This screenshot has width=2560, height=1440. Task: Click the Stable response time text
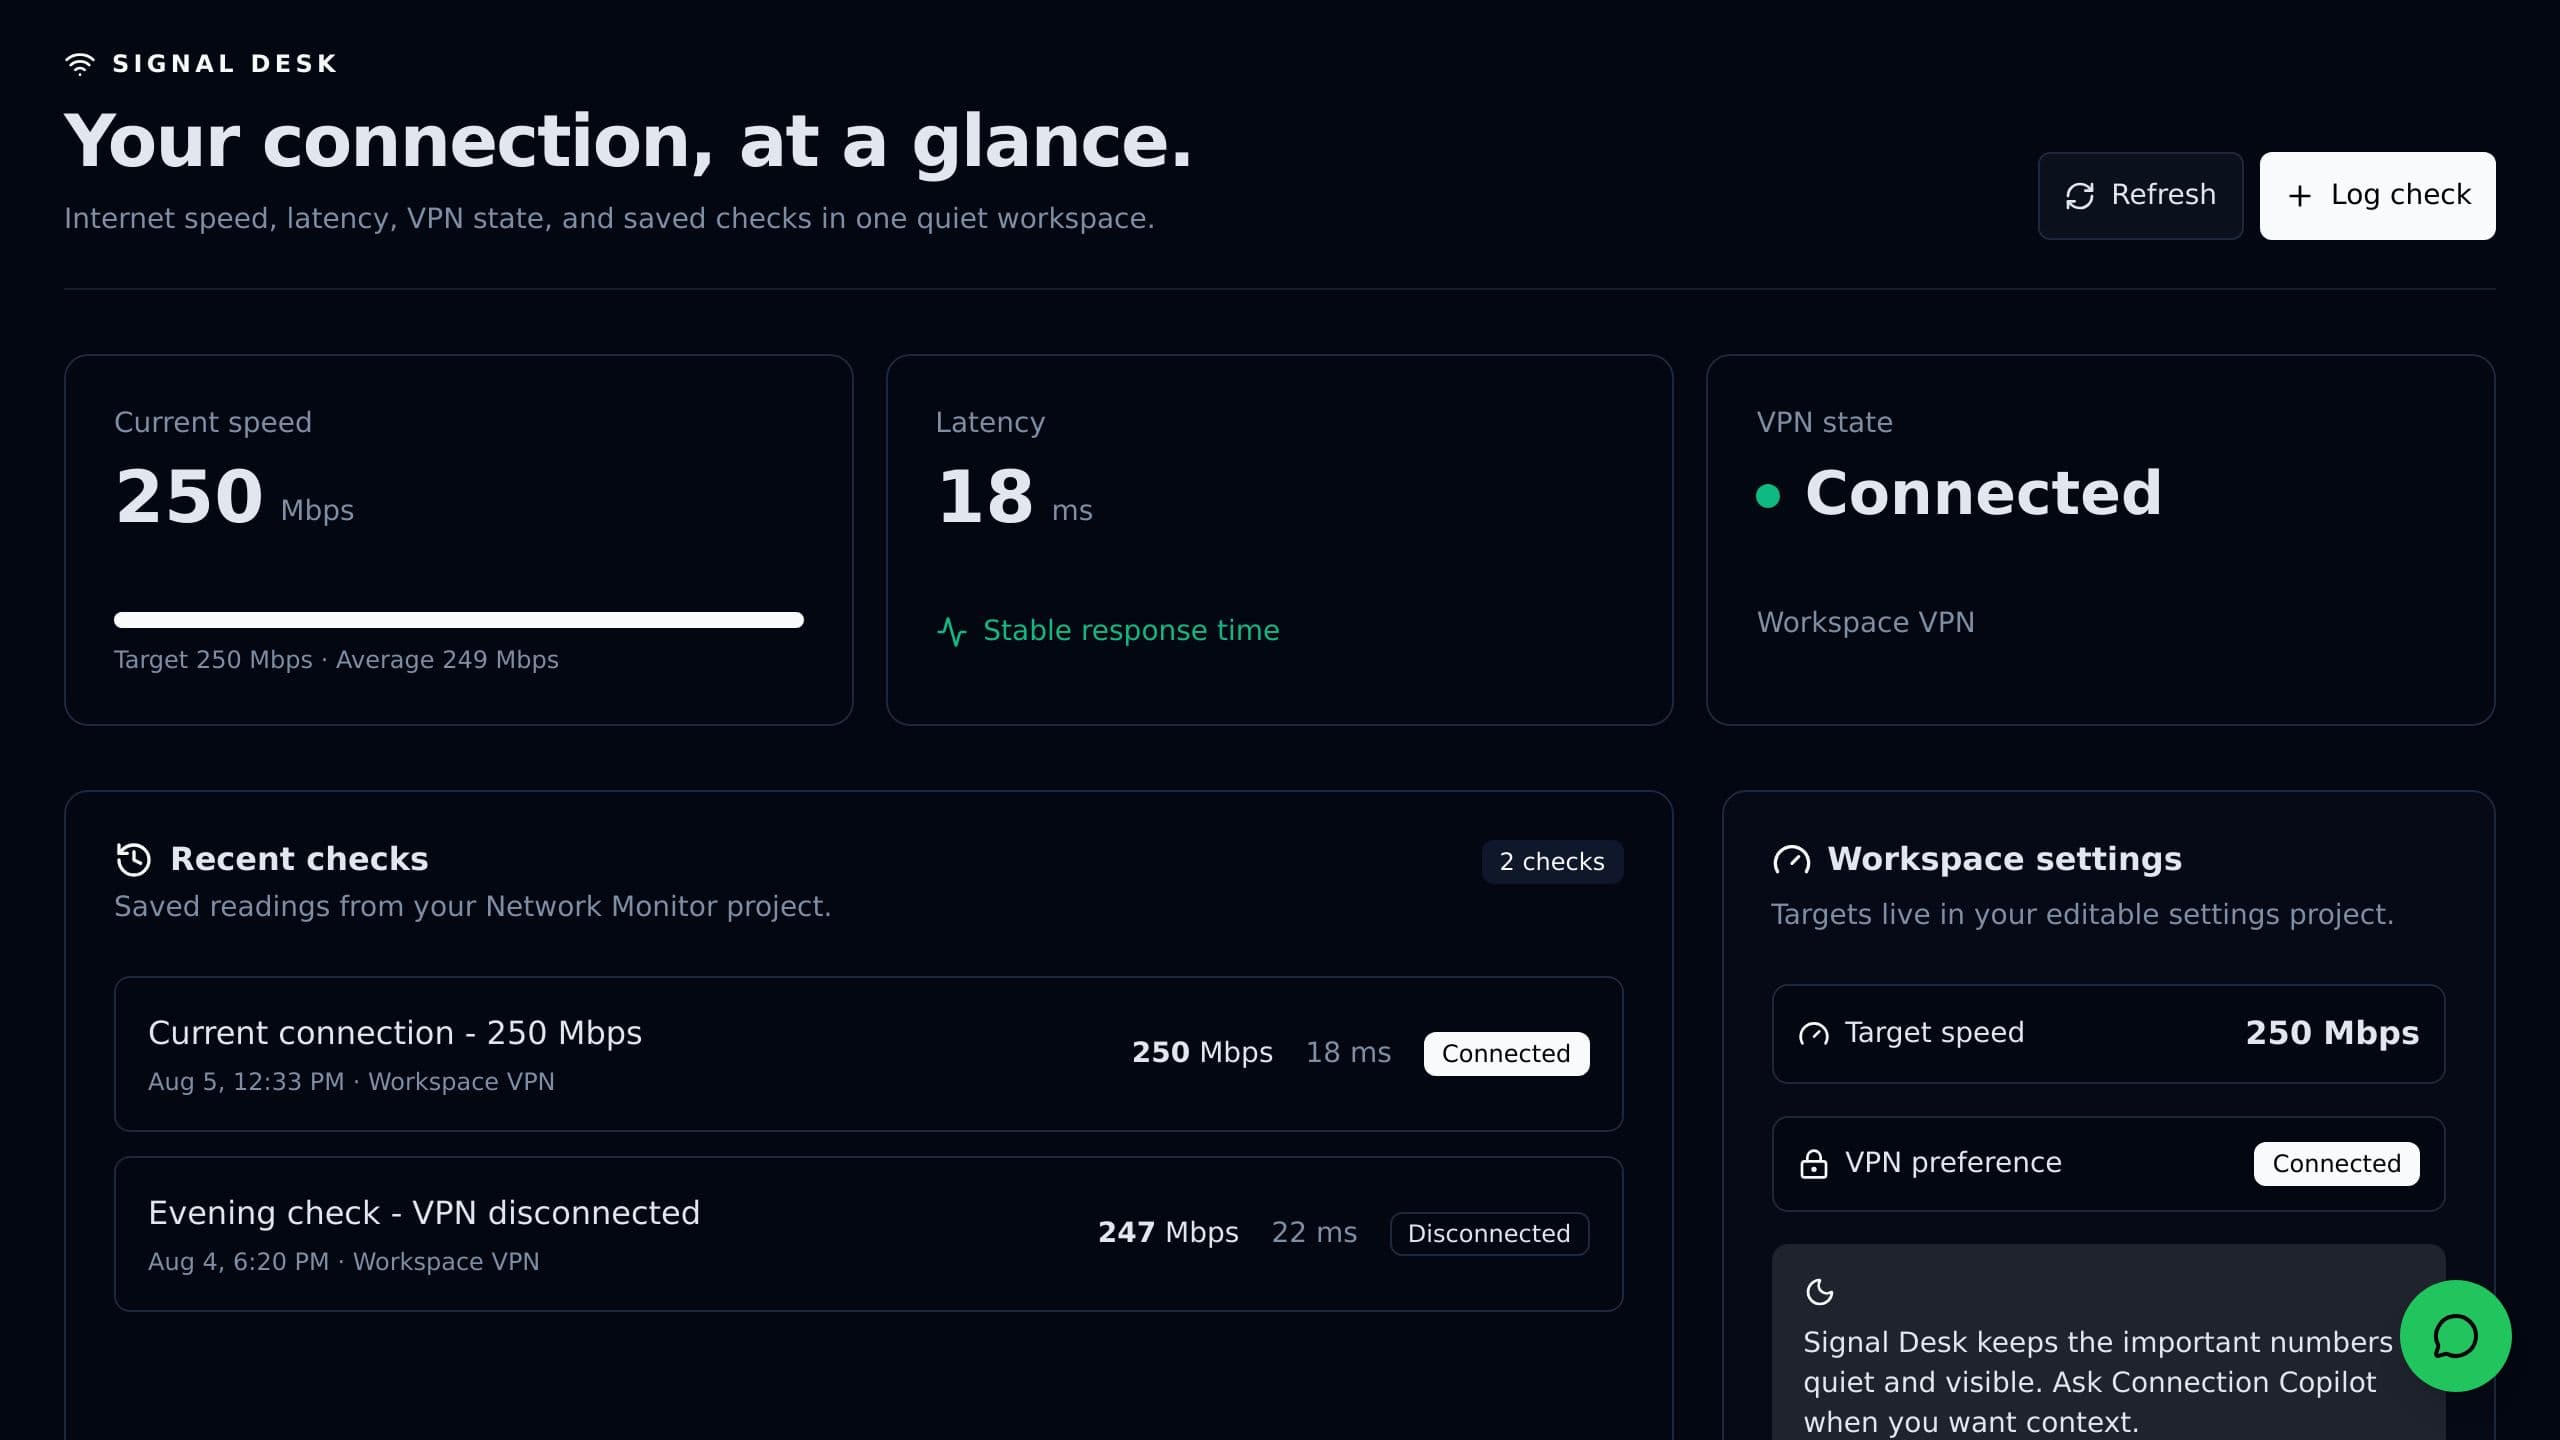click(x=1131, y=630)
